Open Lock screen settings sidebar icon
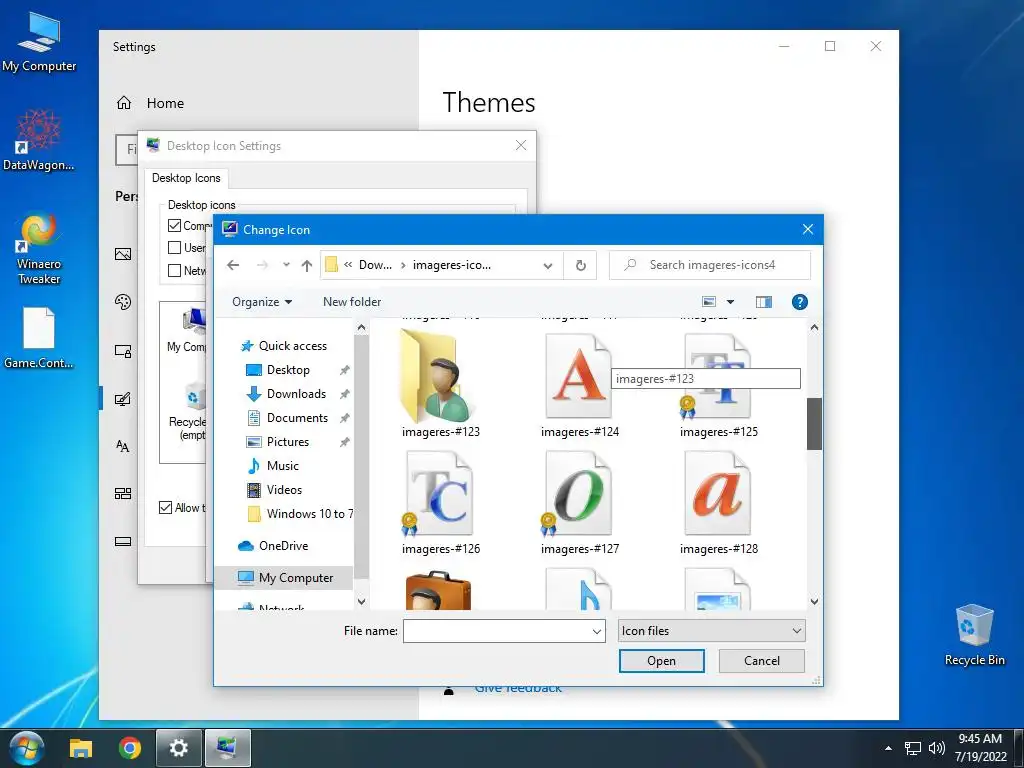 [x=123, y=351]
